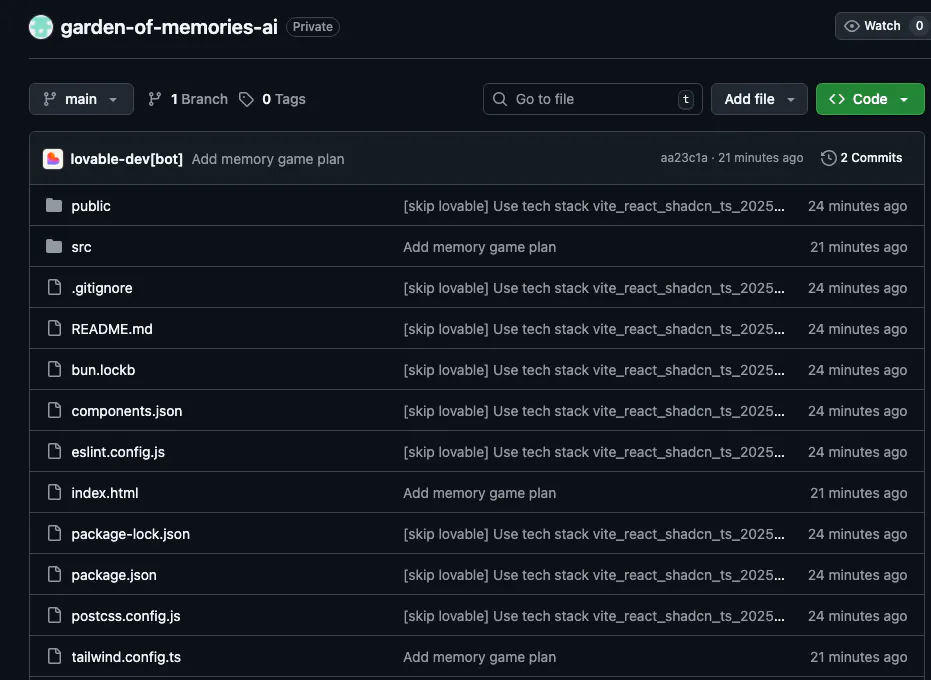Click the src folder icon
The height and width of the screenshot is (680, 931).
(x=54, y=247)
